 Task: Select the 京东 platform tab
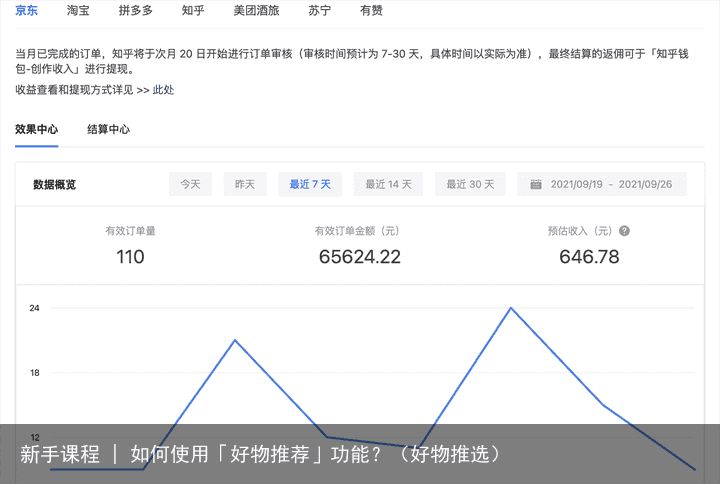[27, 10]
